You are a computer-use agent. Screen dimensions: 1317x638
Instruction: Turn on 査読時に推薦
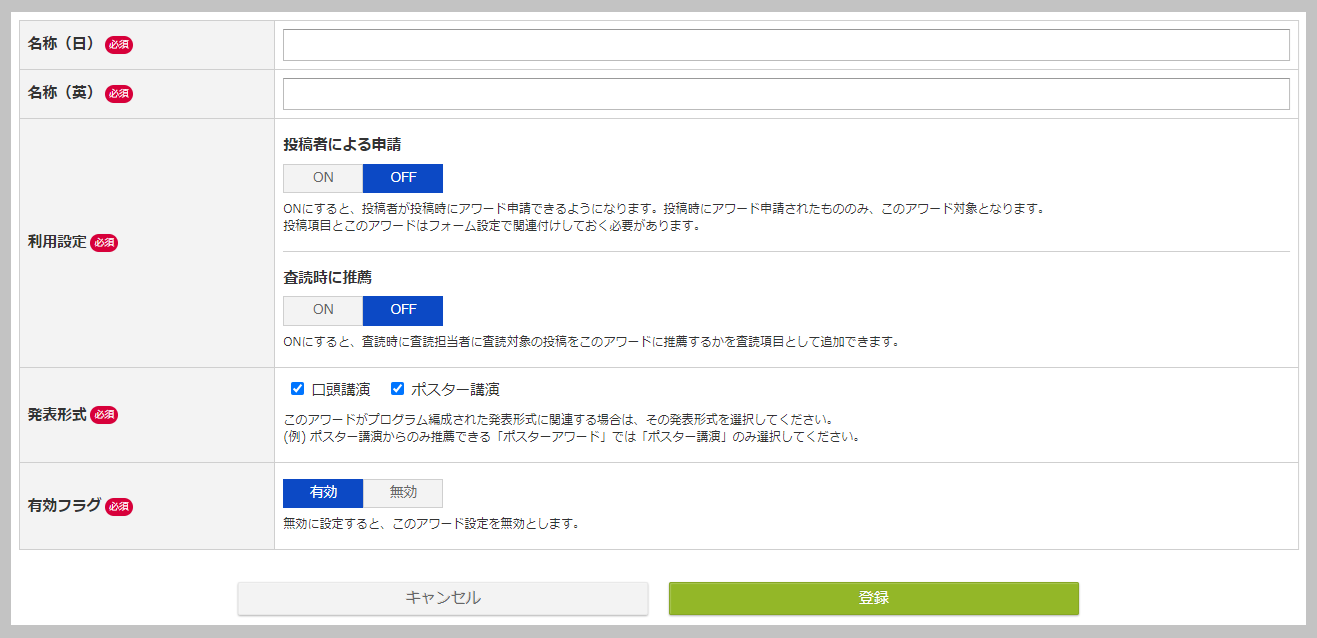[322, 310]
